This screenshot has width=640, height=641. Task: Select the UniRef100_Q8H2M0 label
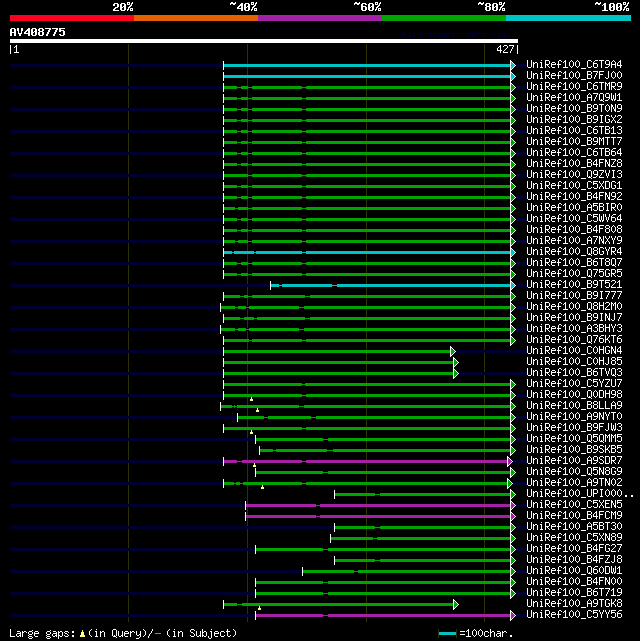574,307
